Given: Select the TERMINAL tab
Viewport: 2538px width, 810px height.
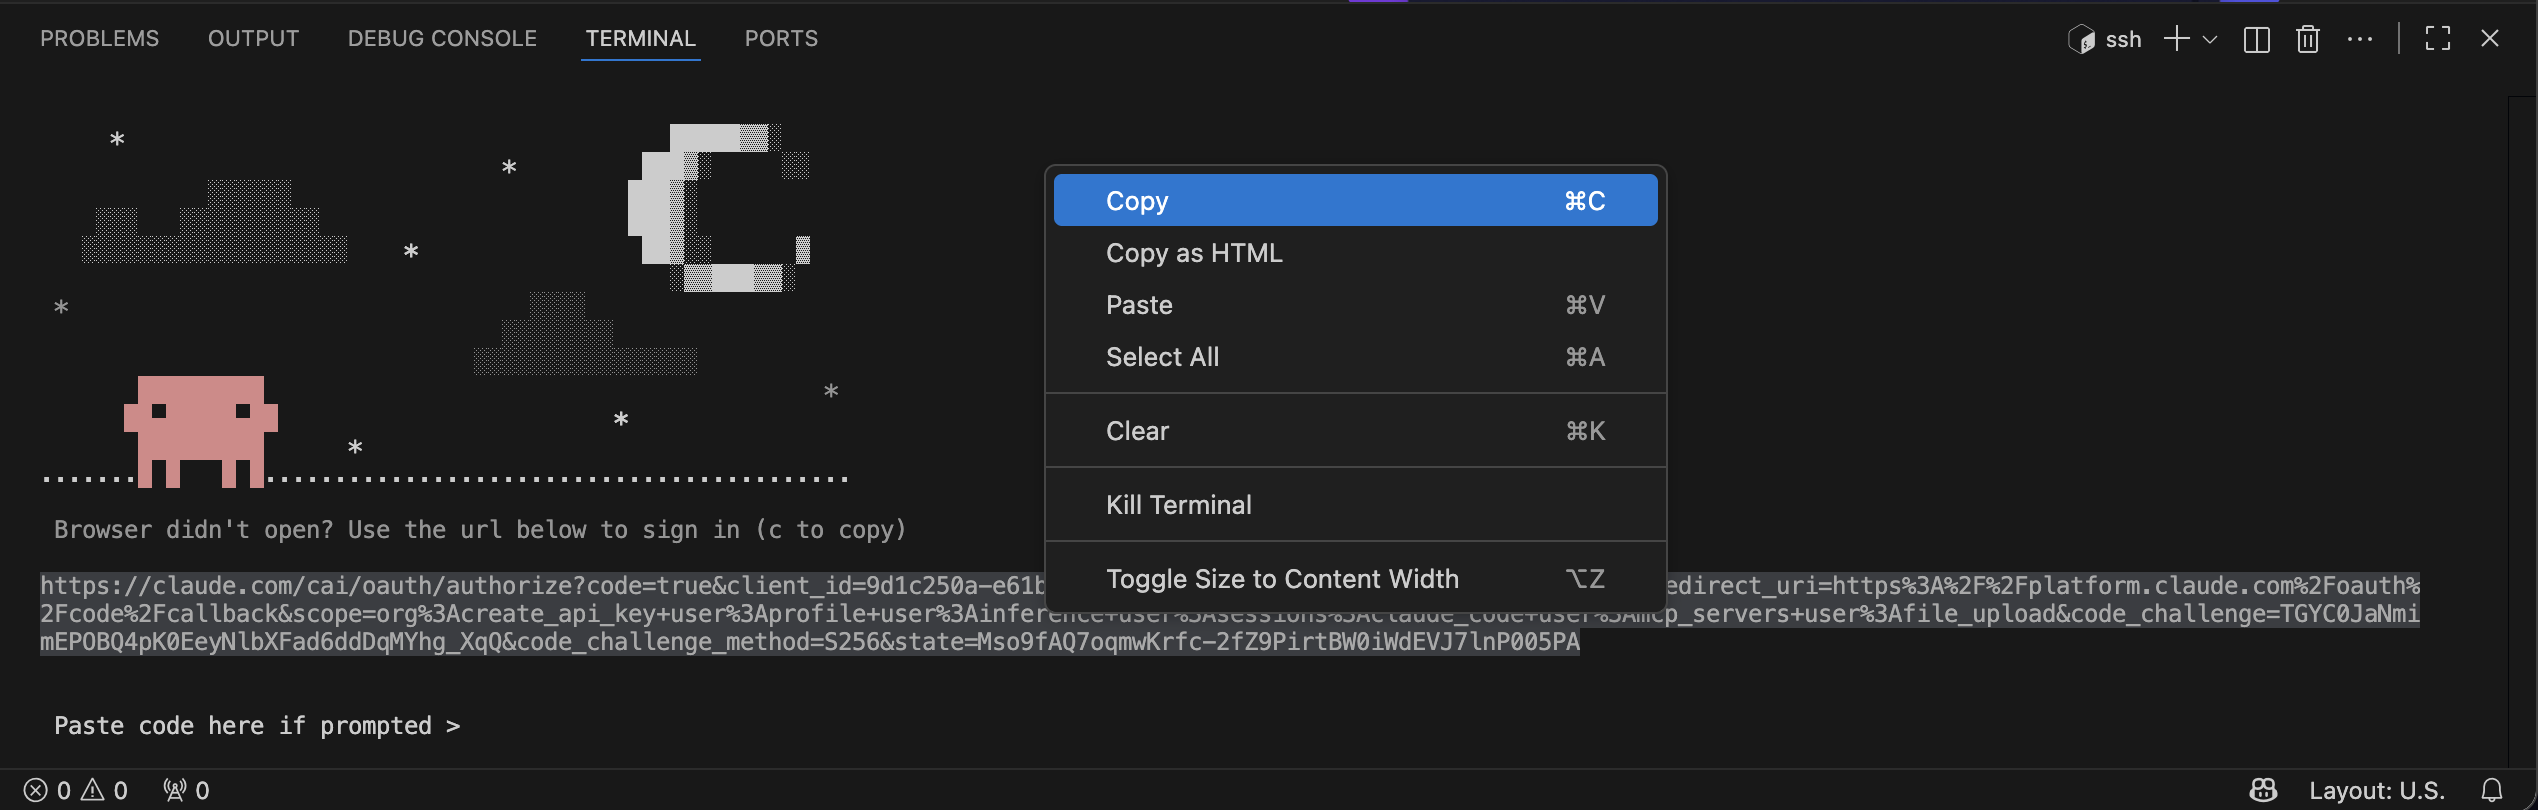Looking at the screenshot, I should pos(640,38).
